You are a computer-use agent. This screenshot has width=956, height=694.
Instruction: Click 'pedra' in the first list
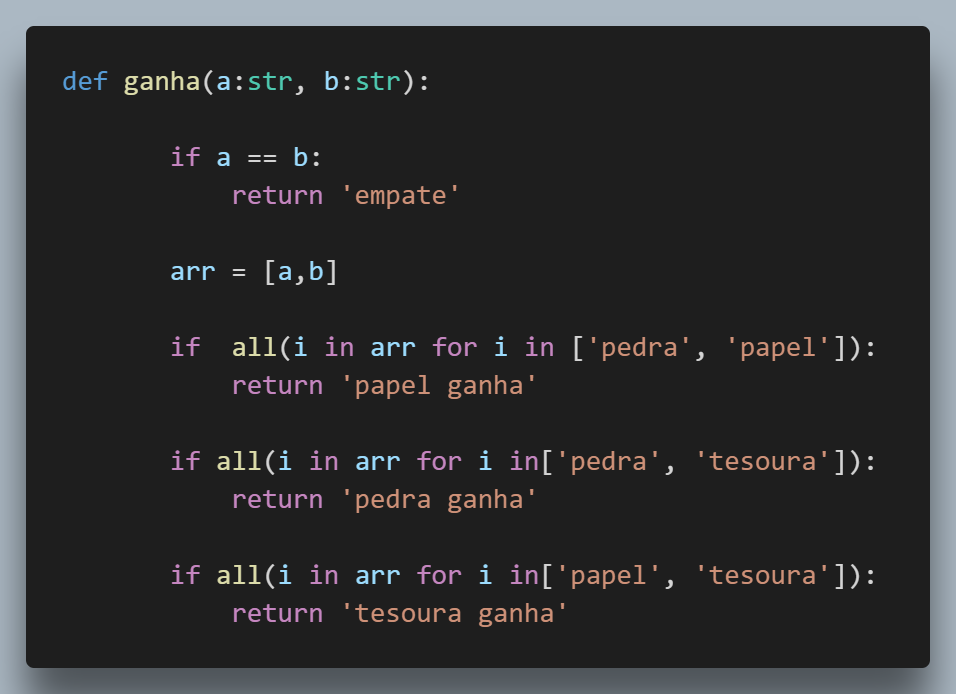(640, 348)
